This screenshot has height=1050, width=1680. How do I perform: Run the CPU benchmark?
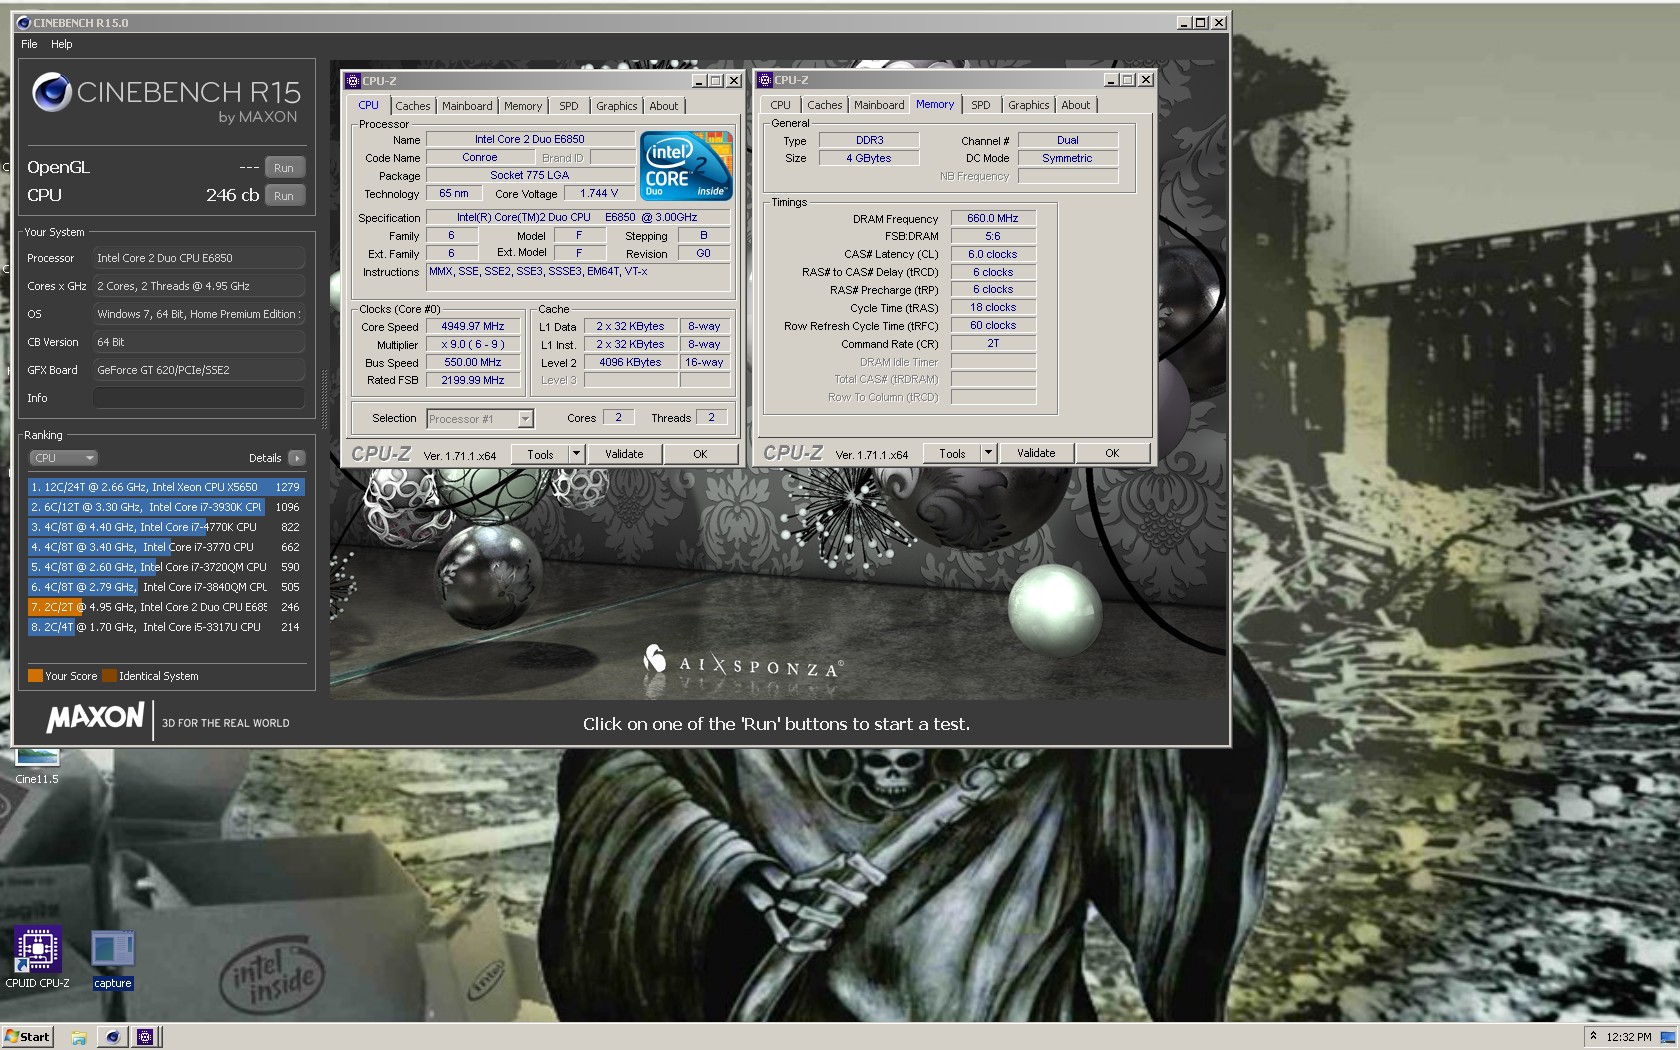(x=284, y=196)
